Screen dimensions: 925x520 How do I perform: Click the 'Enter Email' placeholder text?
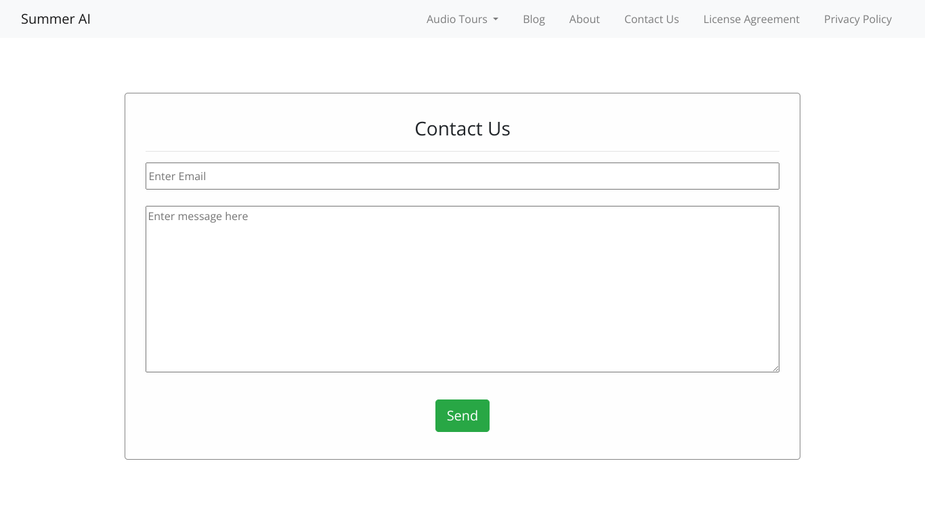coord(177,176)
